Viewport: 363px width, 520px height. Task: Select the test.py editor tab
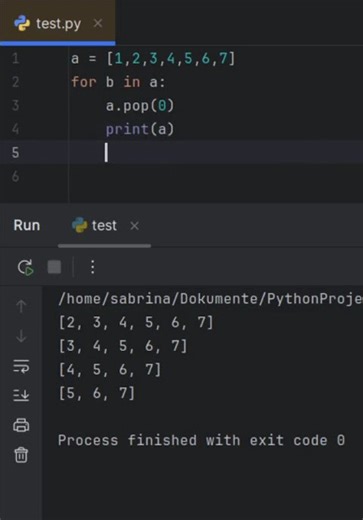(x=58, y=23)
